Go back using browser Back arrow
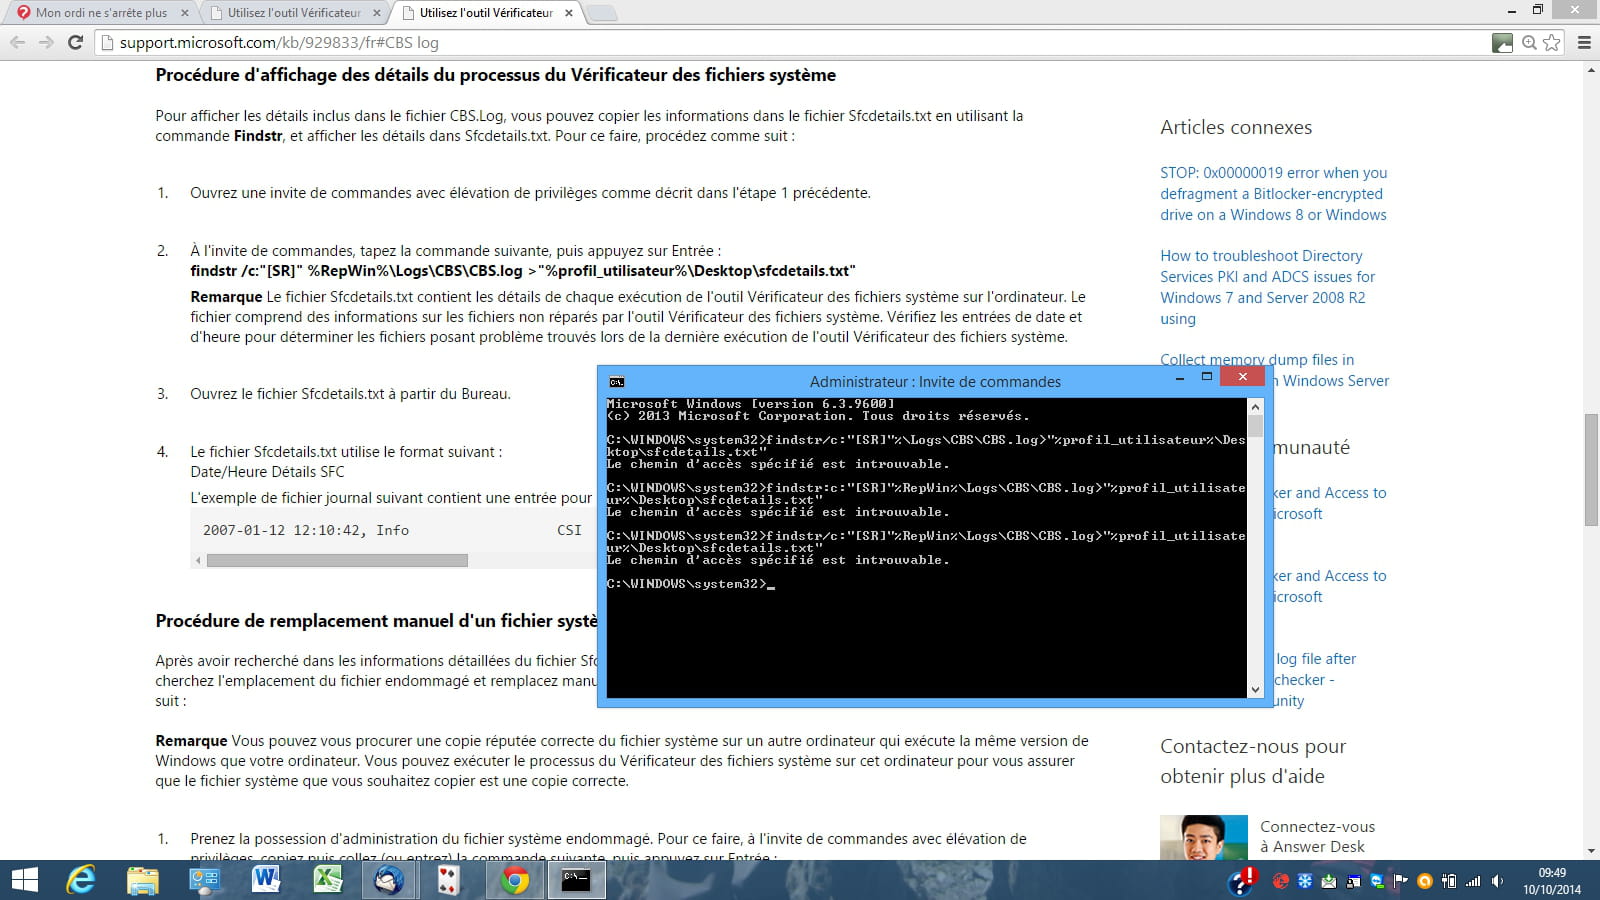The image size is (1600, 900). (x=17, y=42)
